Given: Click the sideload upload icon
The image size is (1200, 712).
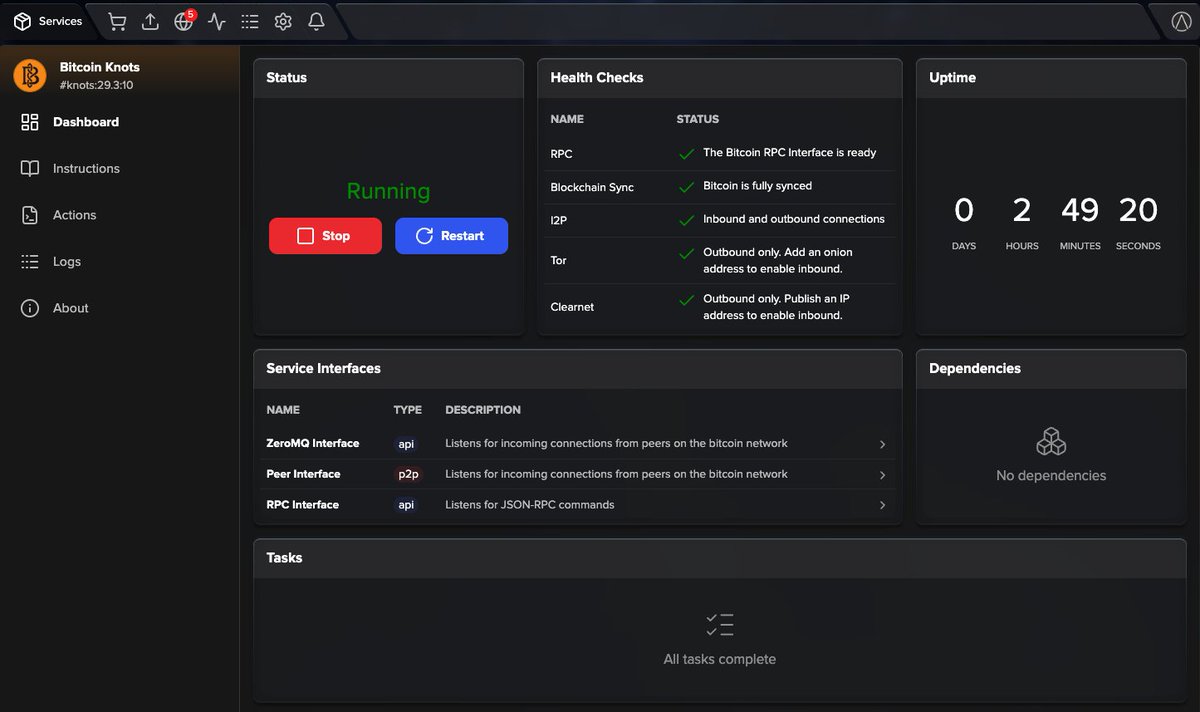Looking at the screenshot, I should pyautogui.click(x=150, y=21).
